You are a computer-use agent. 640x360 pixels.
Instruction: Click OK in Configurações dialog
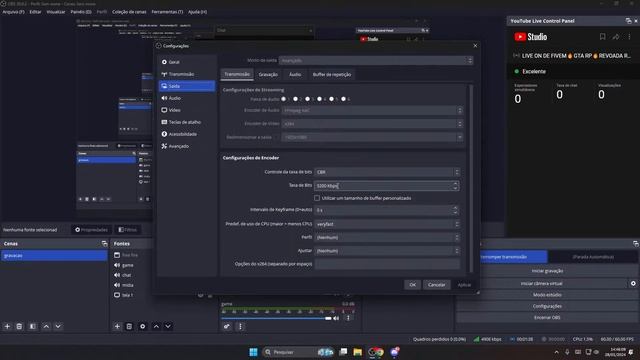[x=412, y=285]
